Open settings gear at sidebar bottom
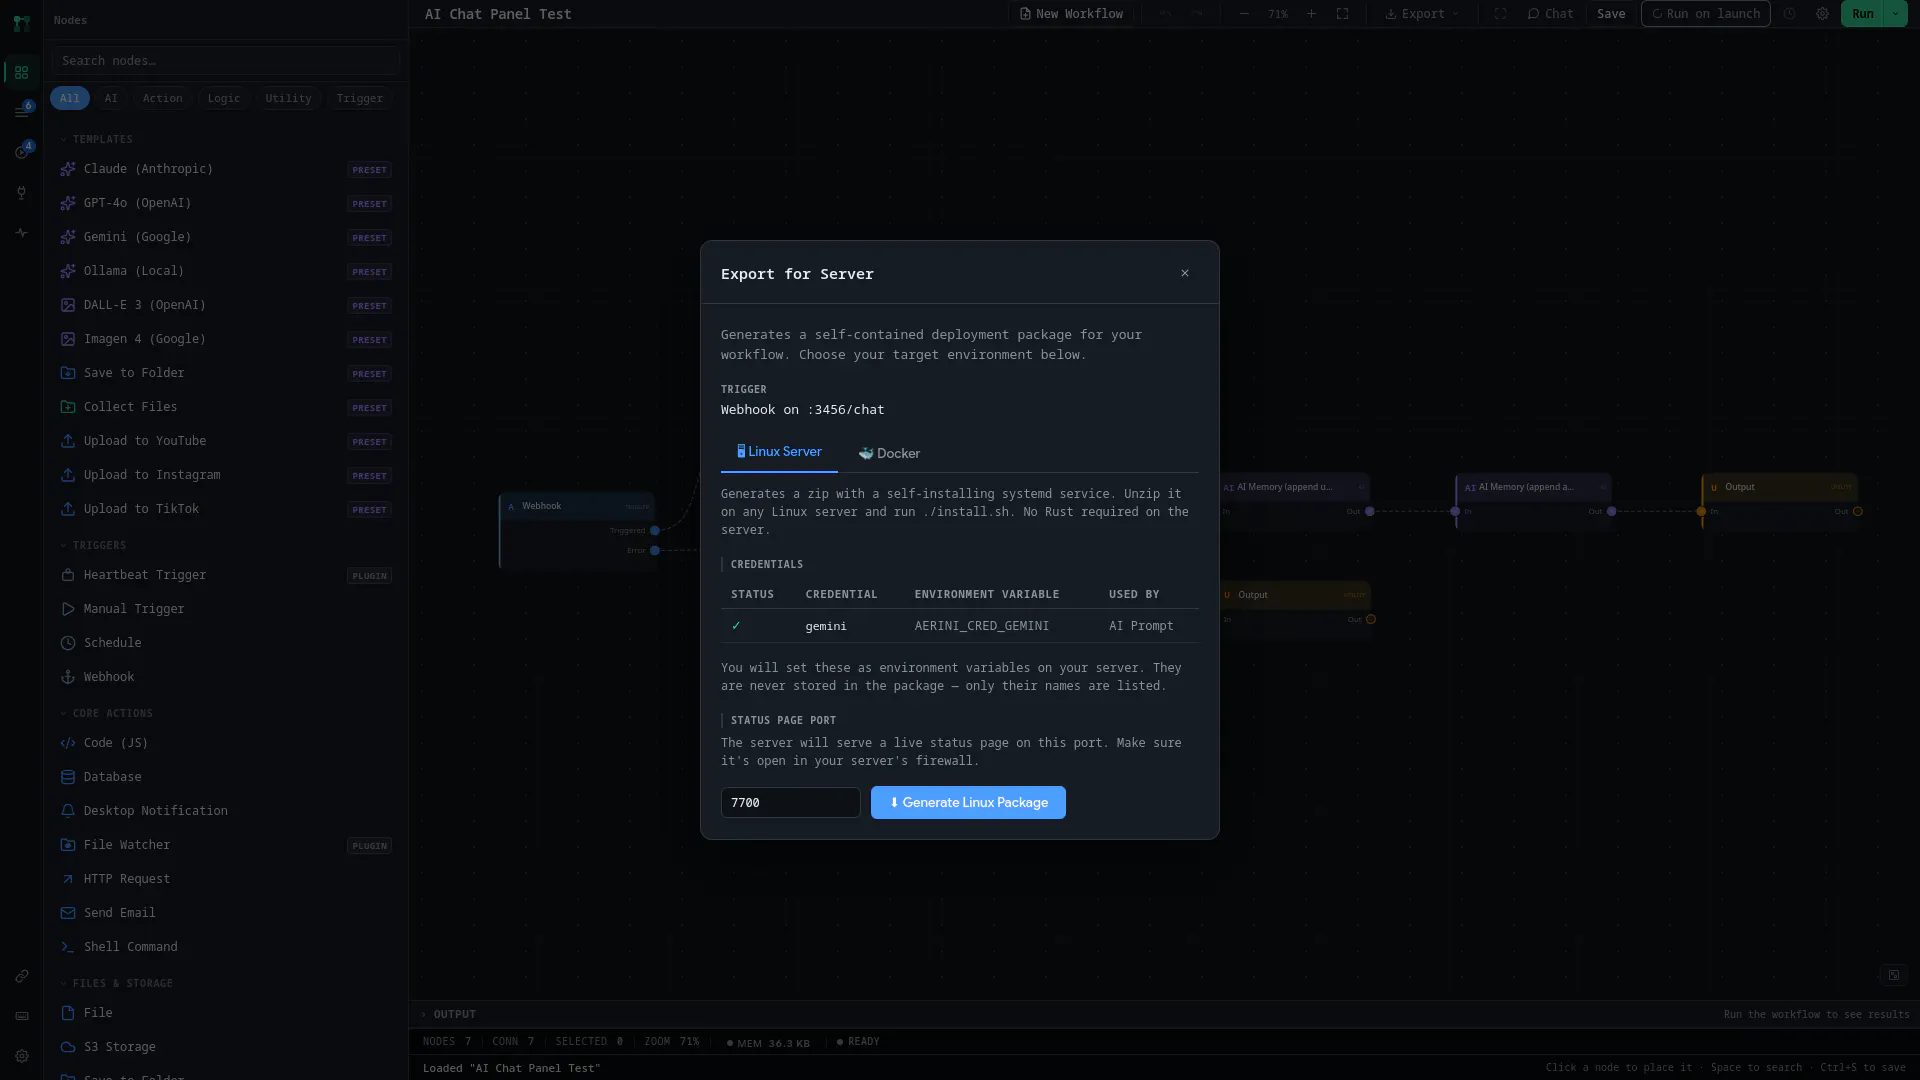 tap(21, 1056)
